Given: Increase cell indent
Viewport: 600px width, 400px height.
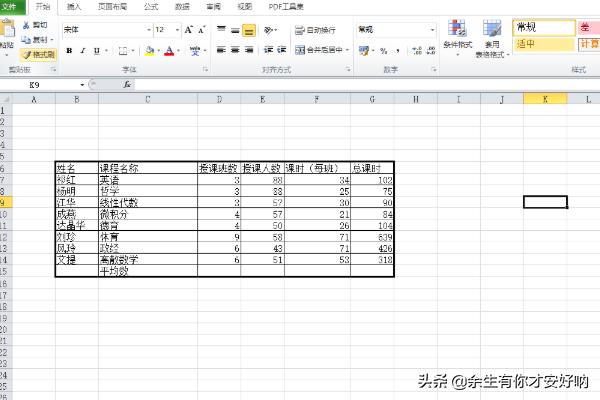Looking at the screenshot, I should [x=282, y=50].
